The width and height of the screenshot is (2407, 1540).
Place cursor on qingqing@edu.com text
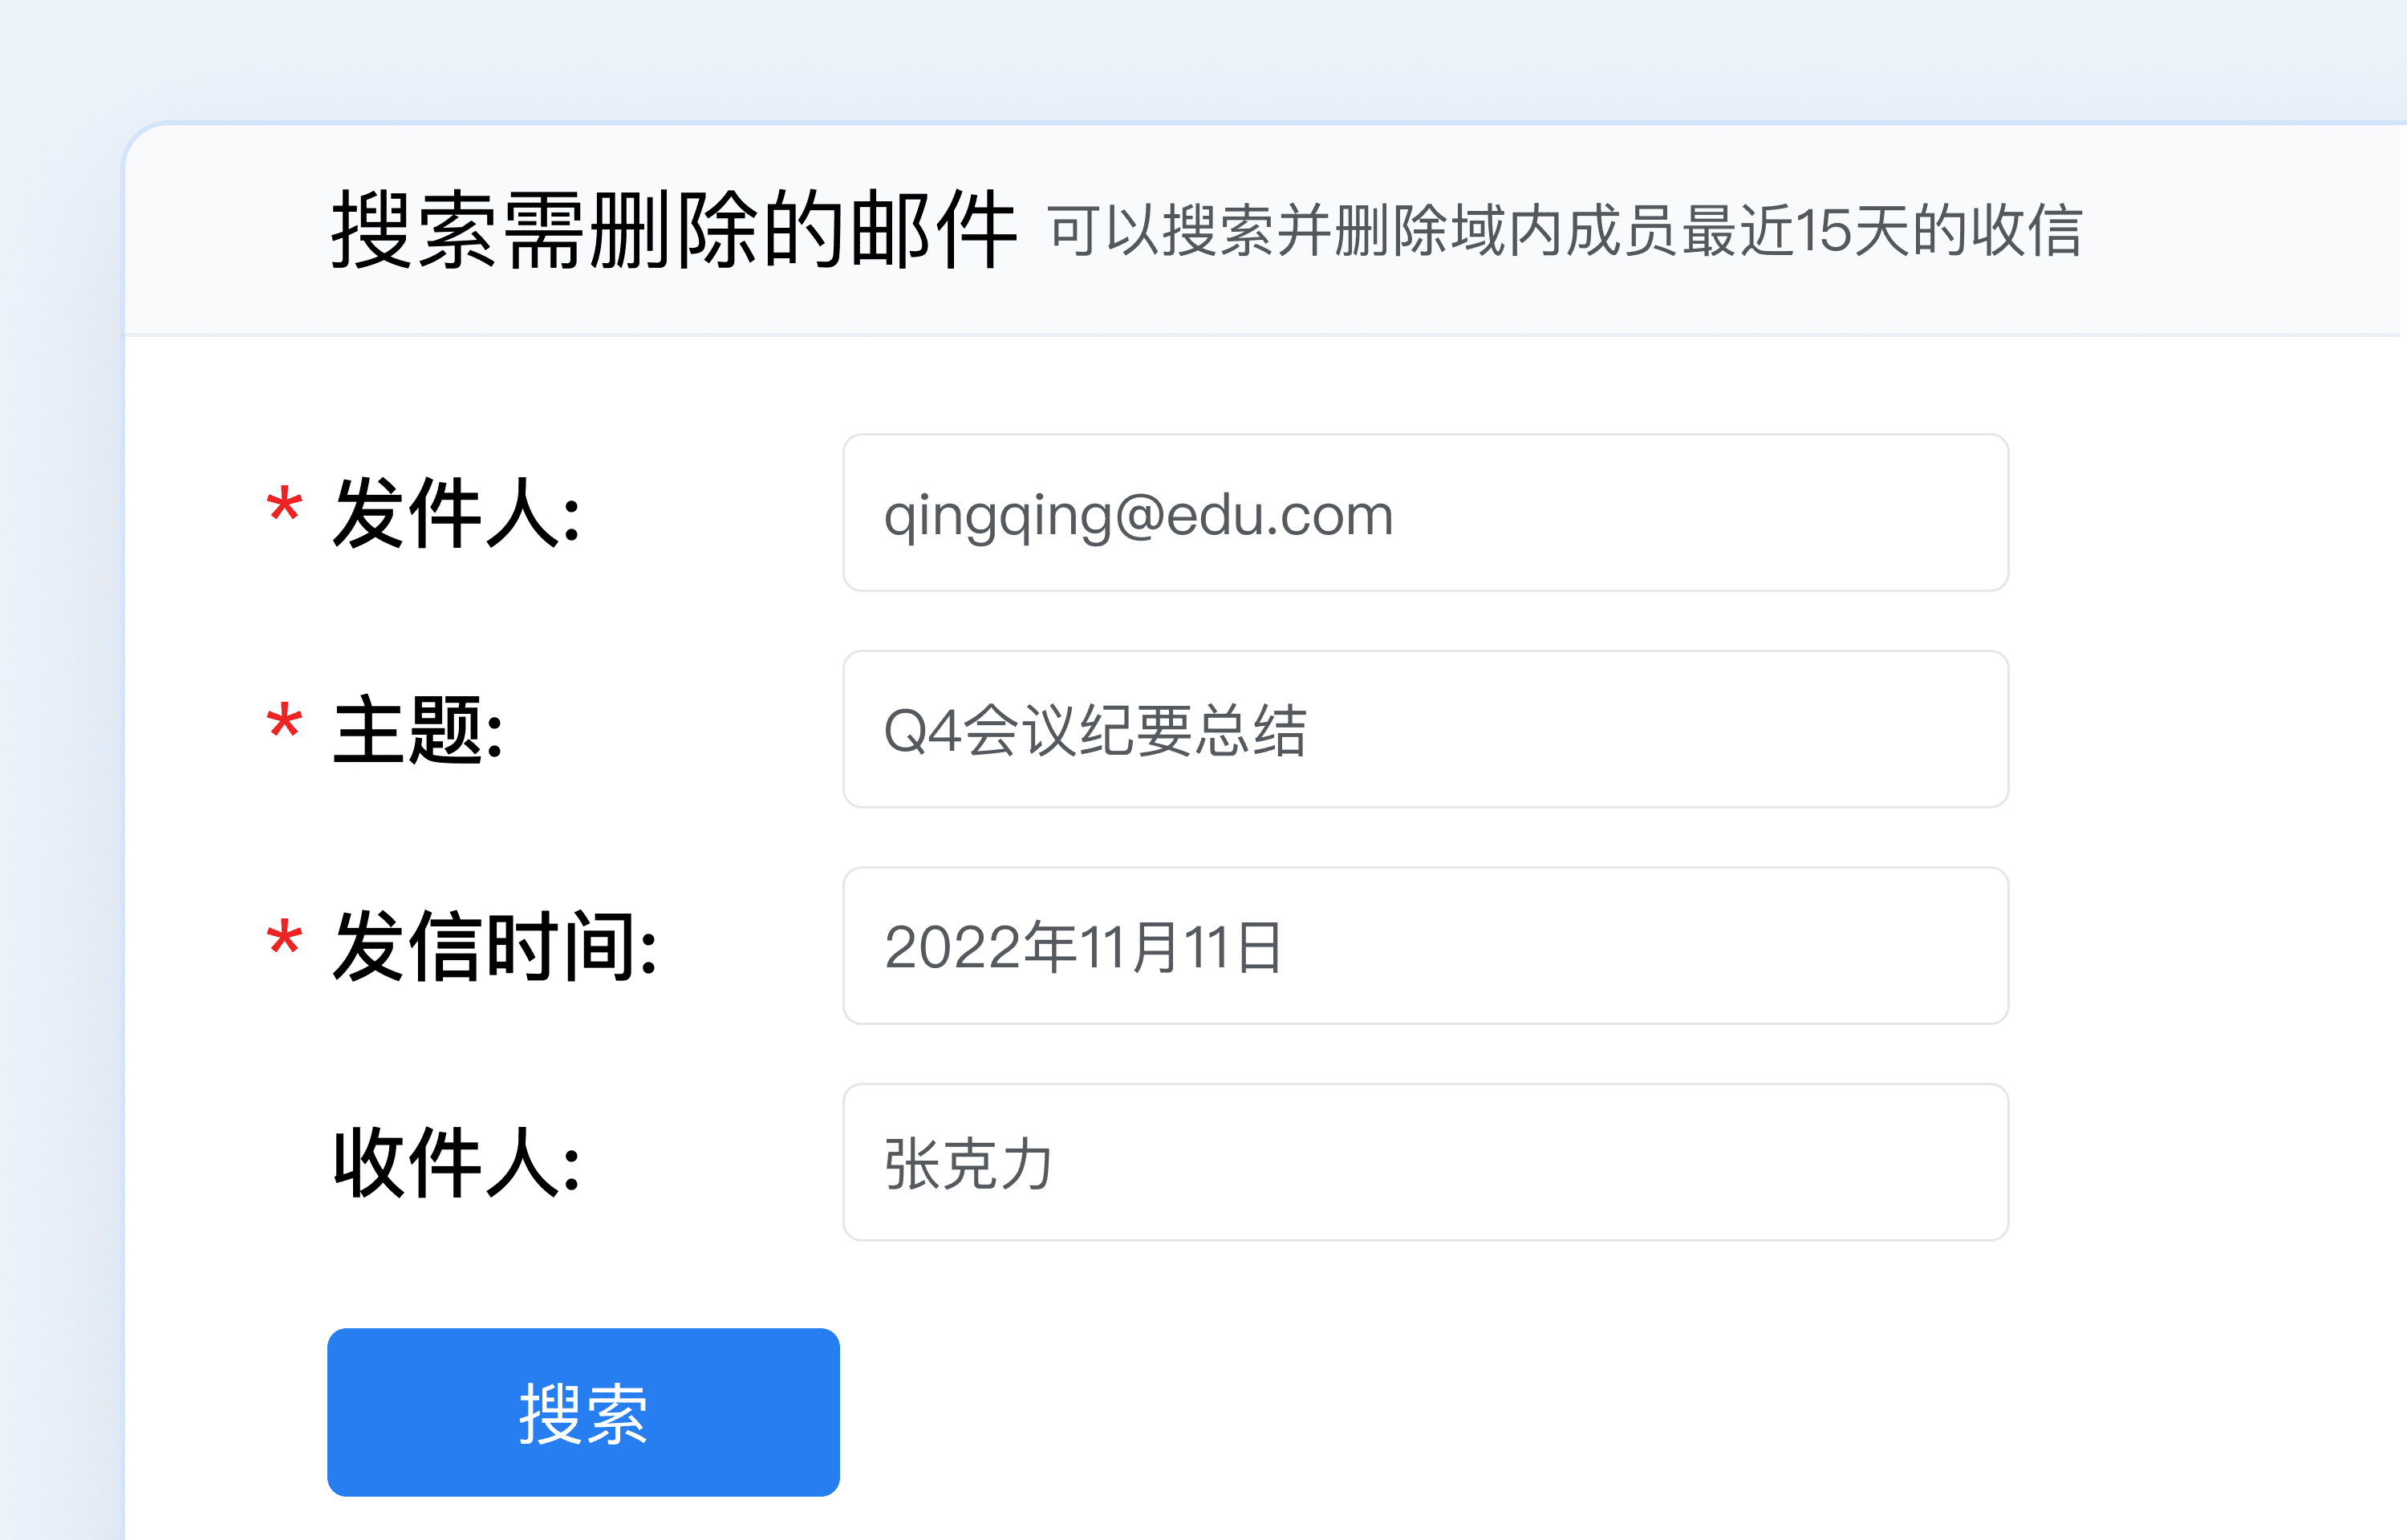[1138, 515]
